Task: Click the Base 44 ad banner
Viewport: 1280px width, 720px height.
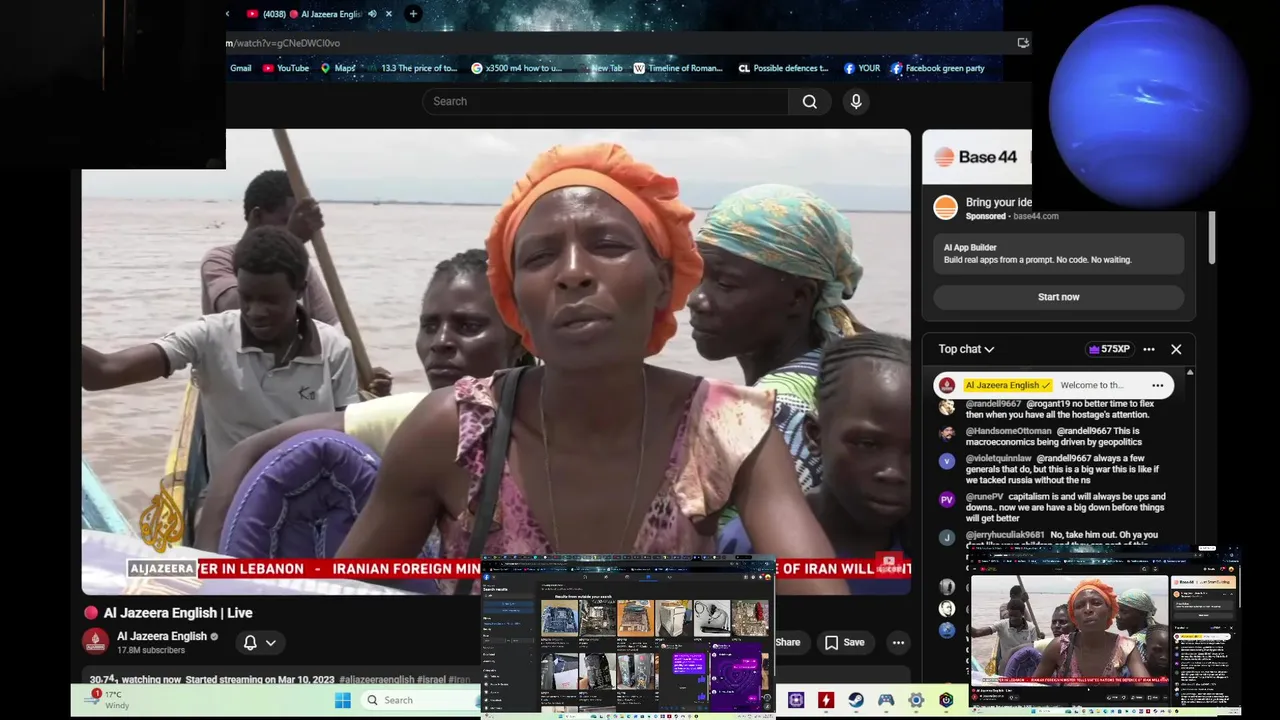Action: [976, 157]
